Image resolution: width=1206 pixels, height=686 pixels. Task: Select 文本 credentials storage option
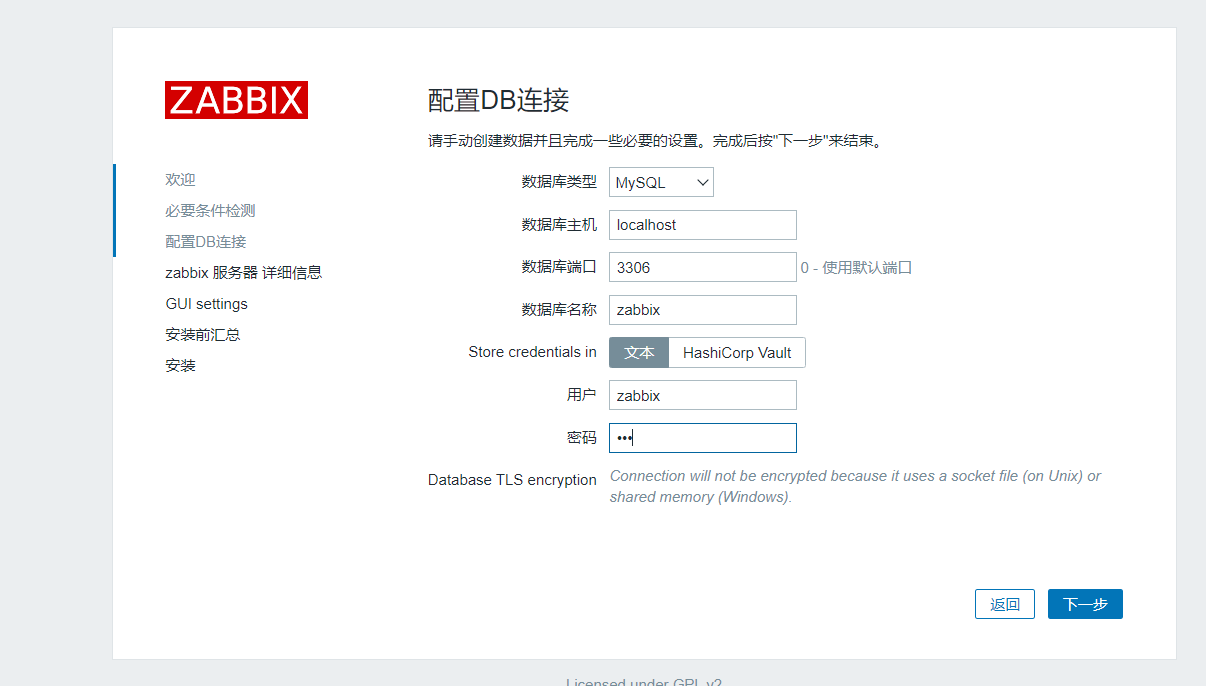[639, 352]
